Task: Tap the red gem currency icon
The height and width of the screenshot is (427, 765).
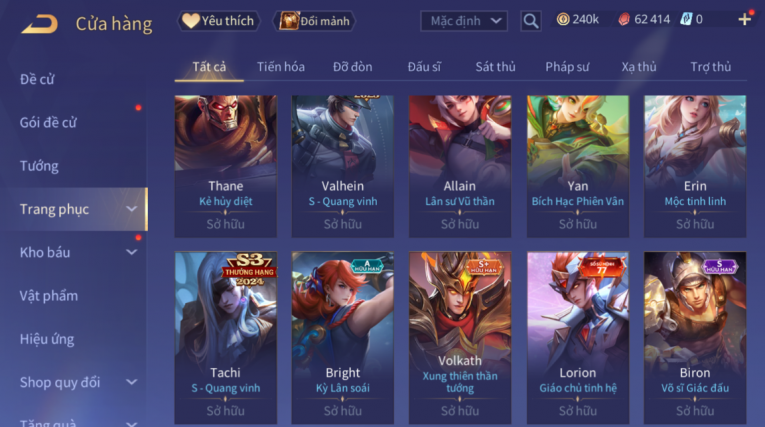Action: pyautogui.click(x=624, y=20)
